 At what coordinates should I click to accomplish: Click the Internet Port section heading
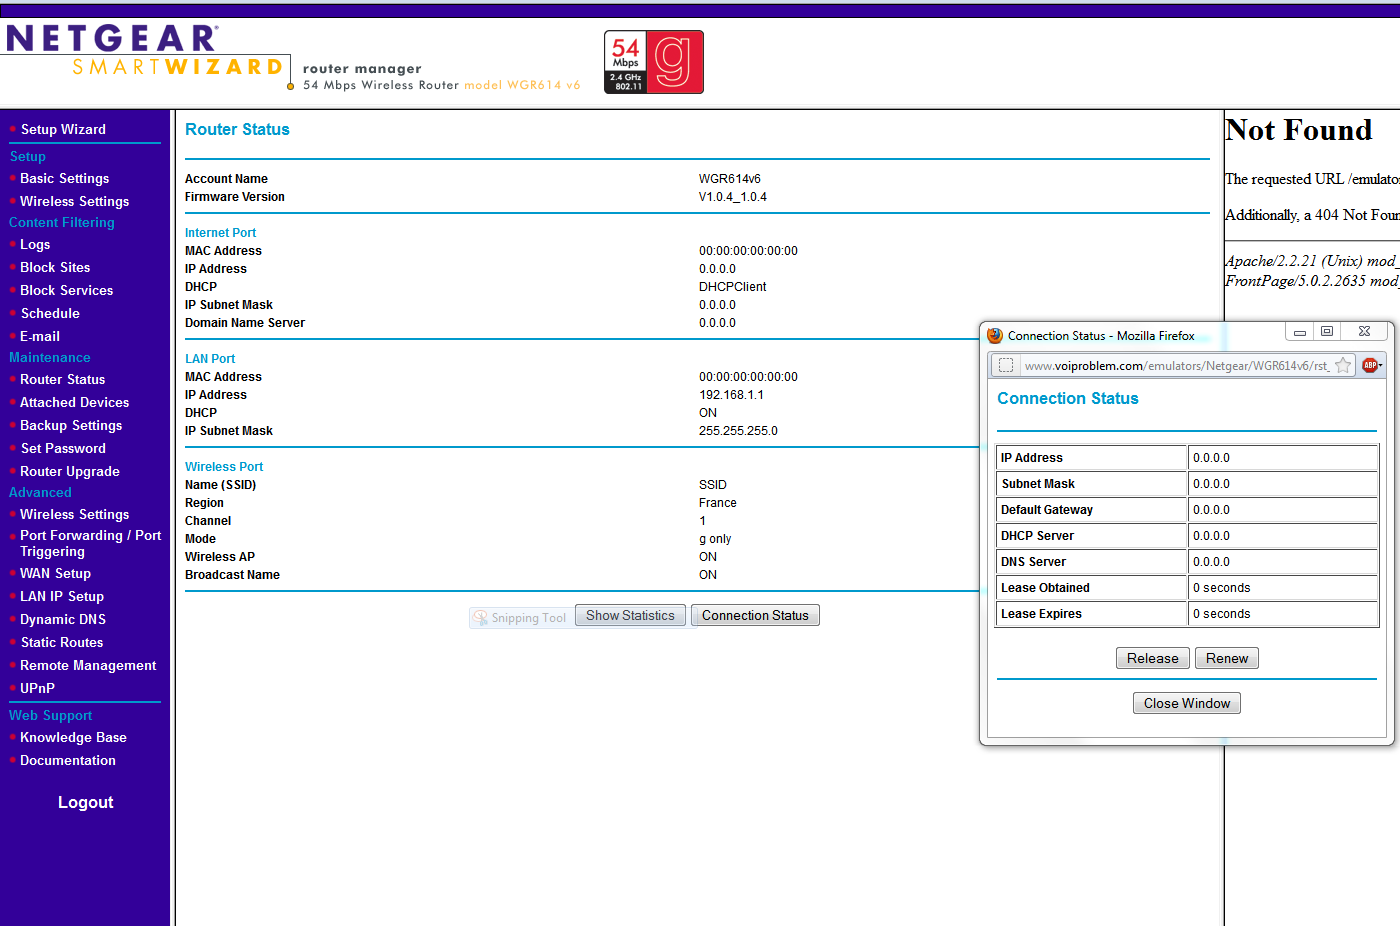click(220, 234)
